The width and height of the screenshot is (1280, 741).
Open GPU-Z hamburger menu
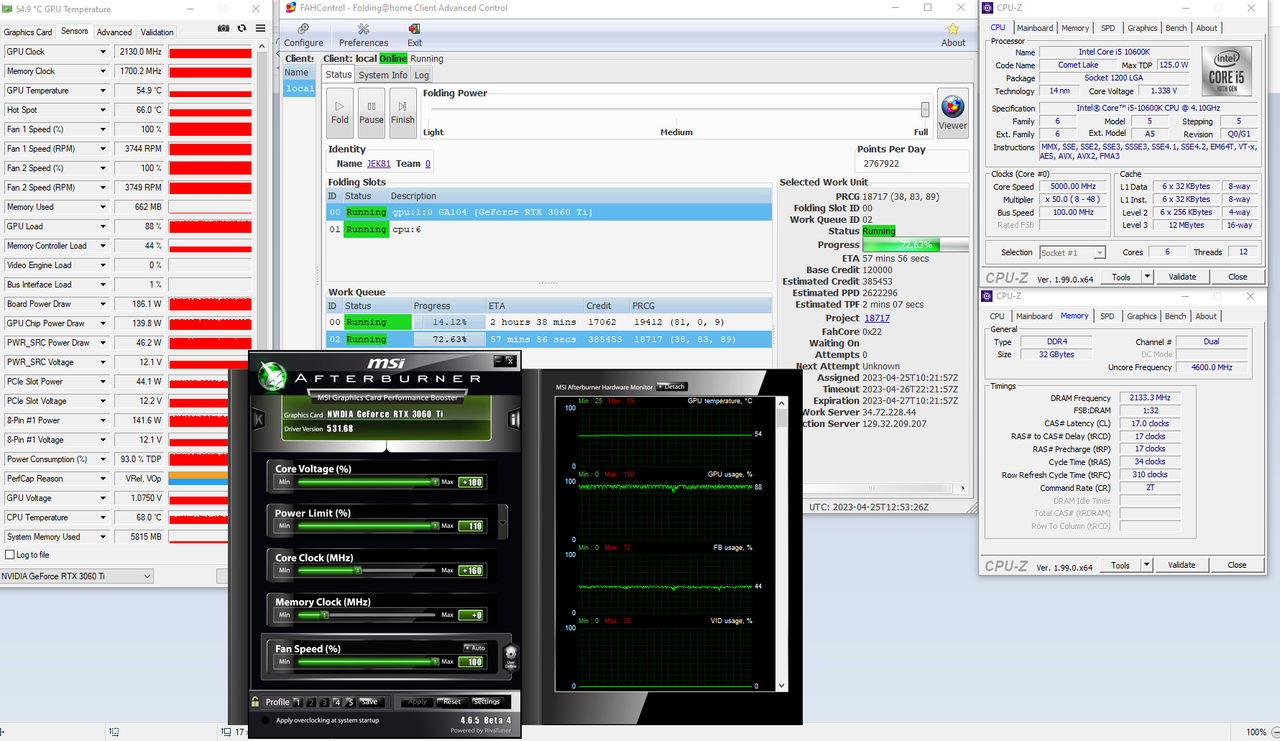point(261,30)
